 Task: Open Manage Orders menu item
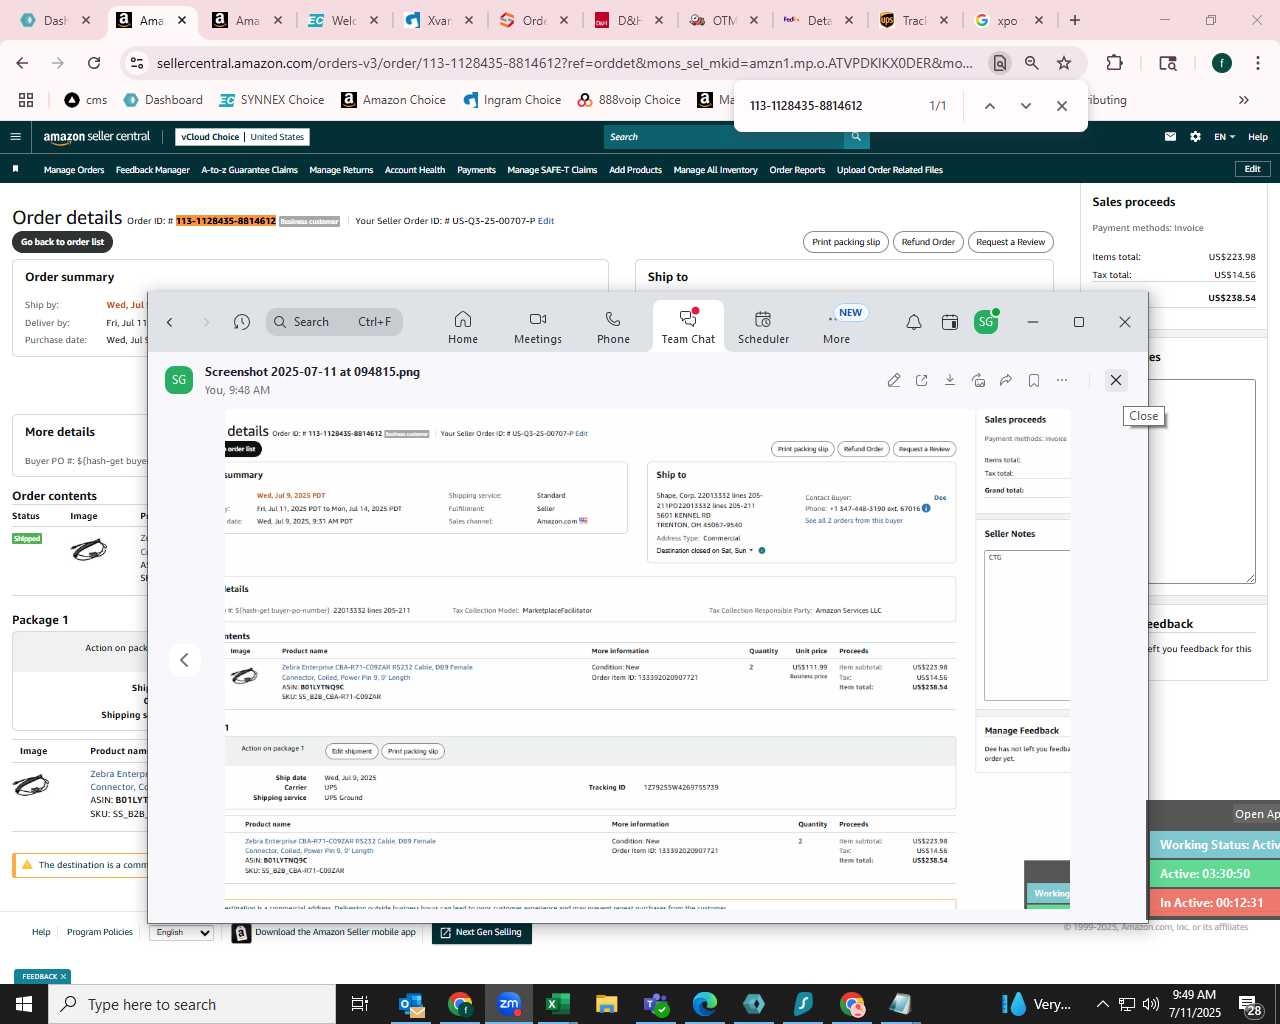74,170
